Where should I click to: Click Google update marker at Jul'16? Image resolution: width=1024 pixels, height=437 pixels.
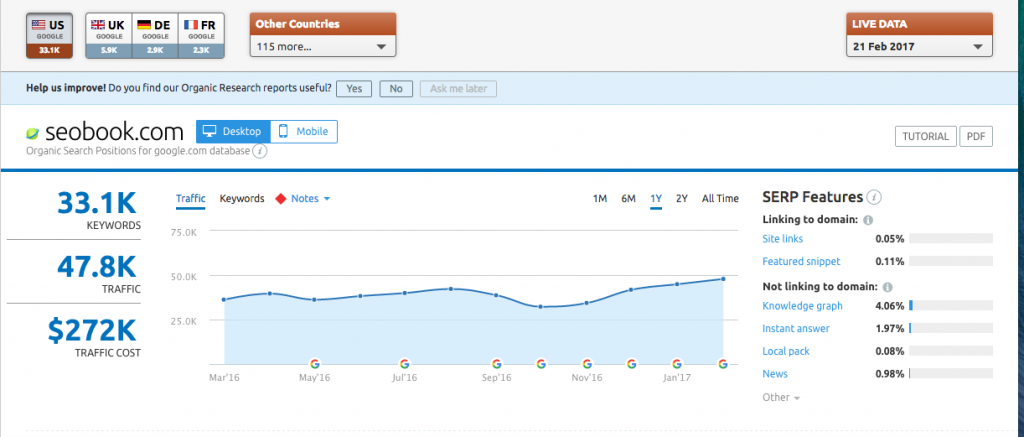click(404, 364)
